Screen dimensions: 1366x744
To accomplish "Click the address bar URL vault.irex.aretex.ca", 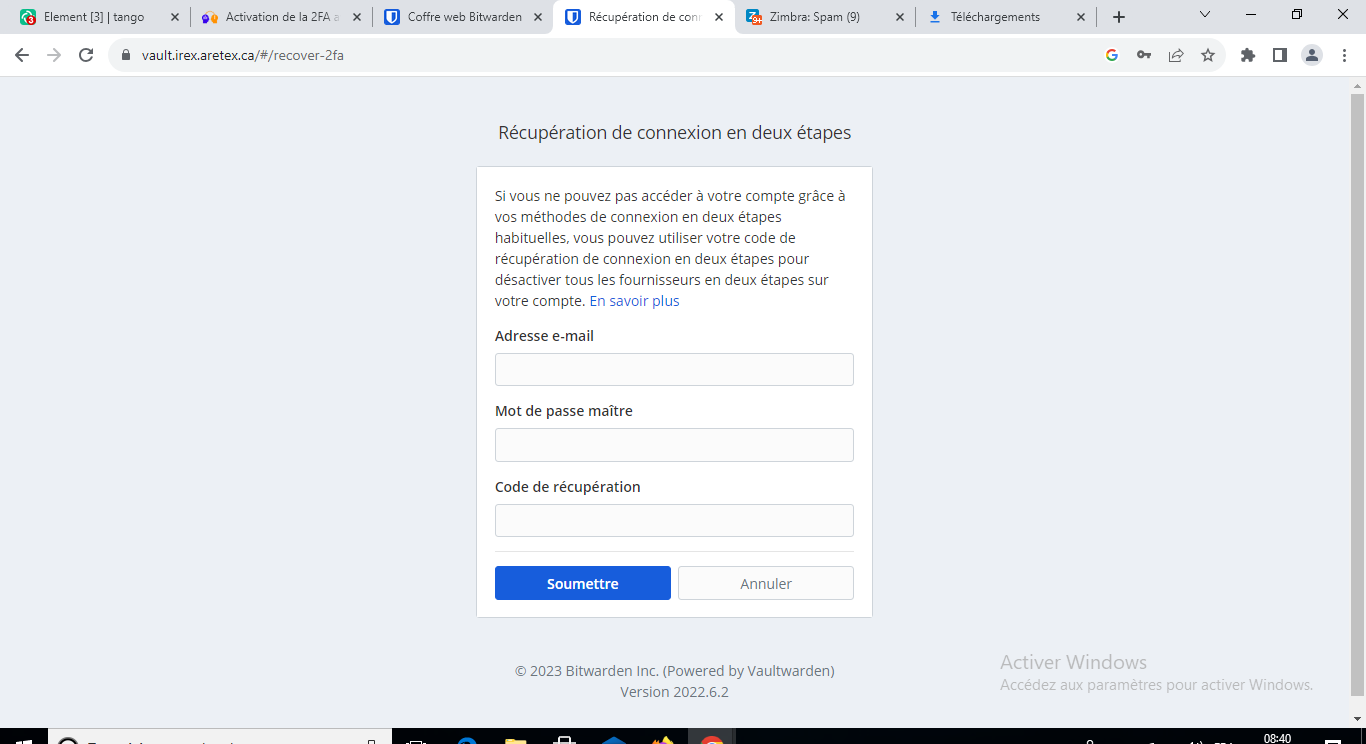I will (x=243, y=56).
